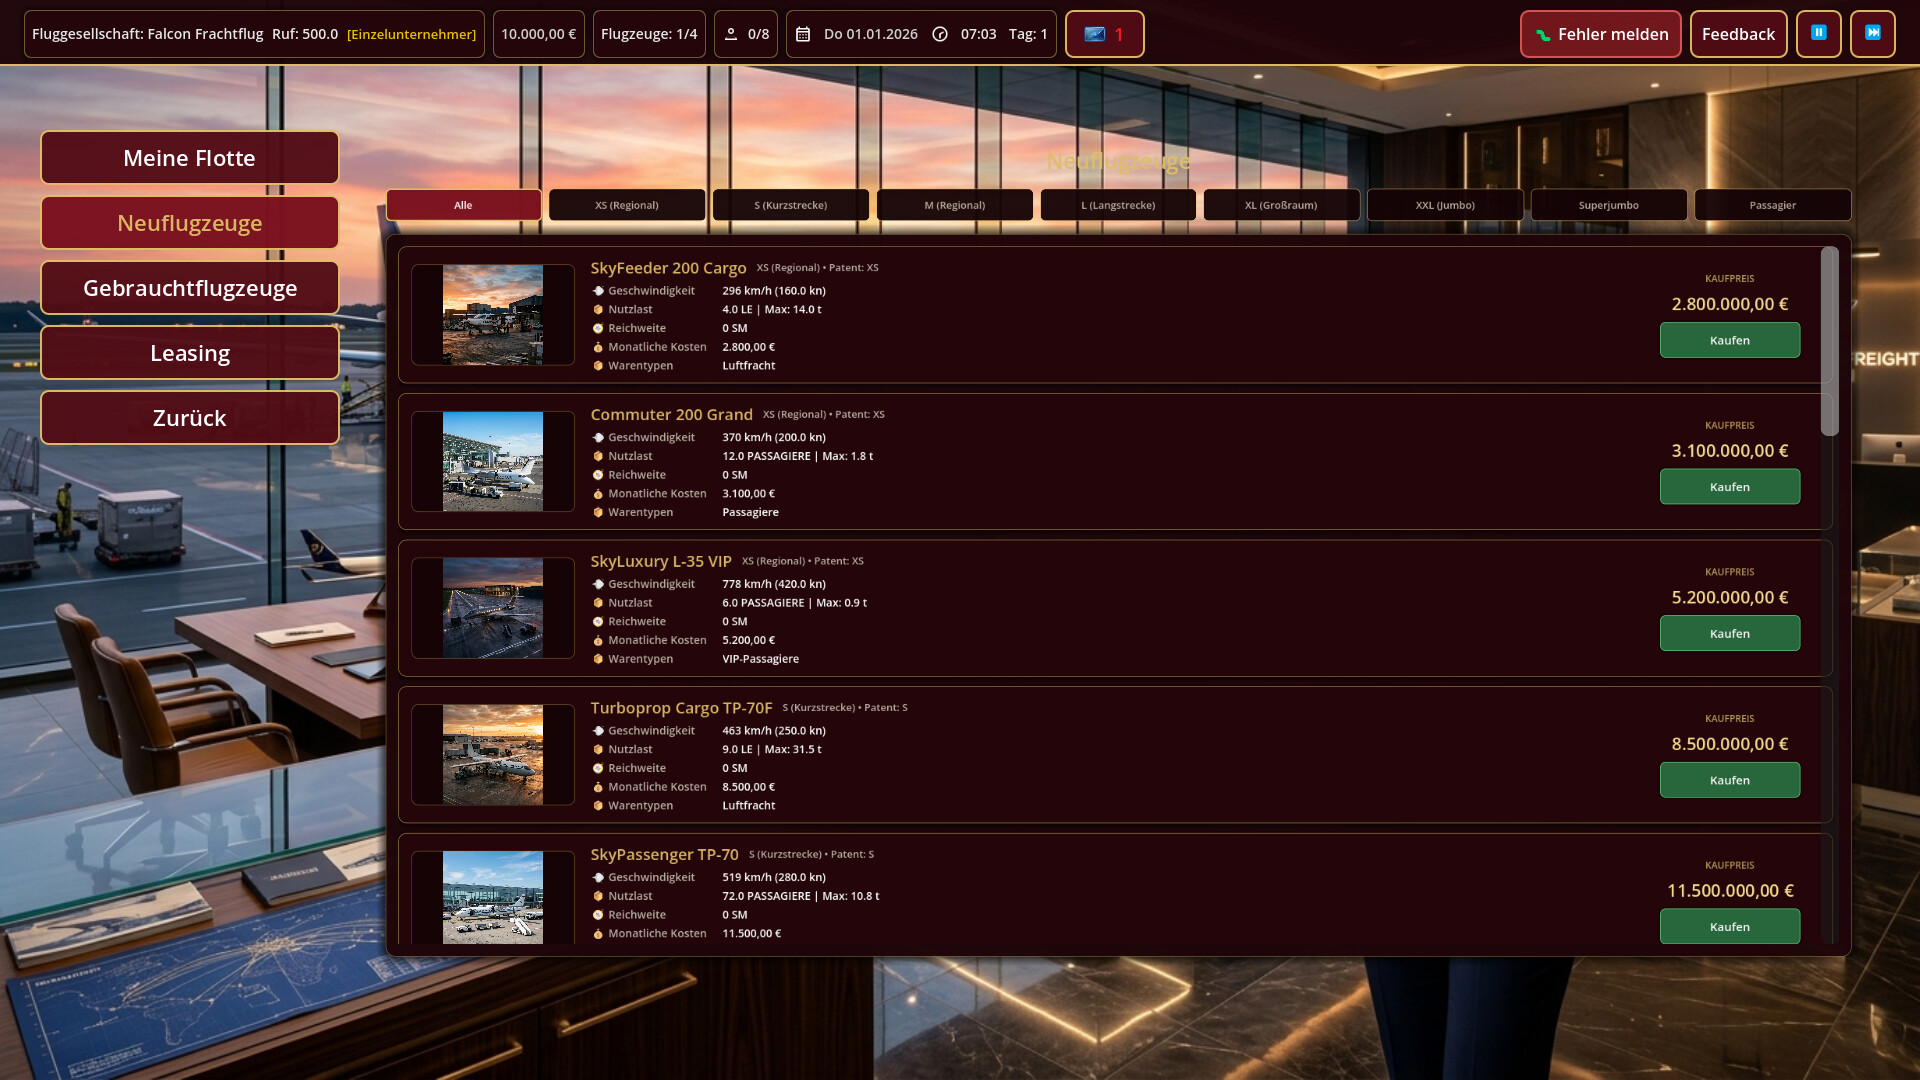Click SkyFeeder 200 Cargo thumbnail image
The width and height of the screenshot is (1920, 1080).
(x=493, y=315)
